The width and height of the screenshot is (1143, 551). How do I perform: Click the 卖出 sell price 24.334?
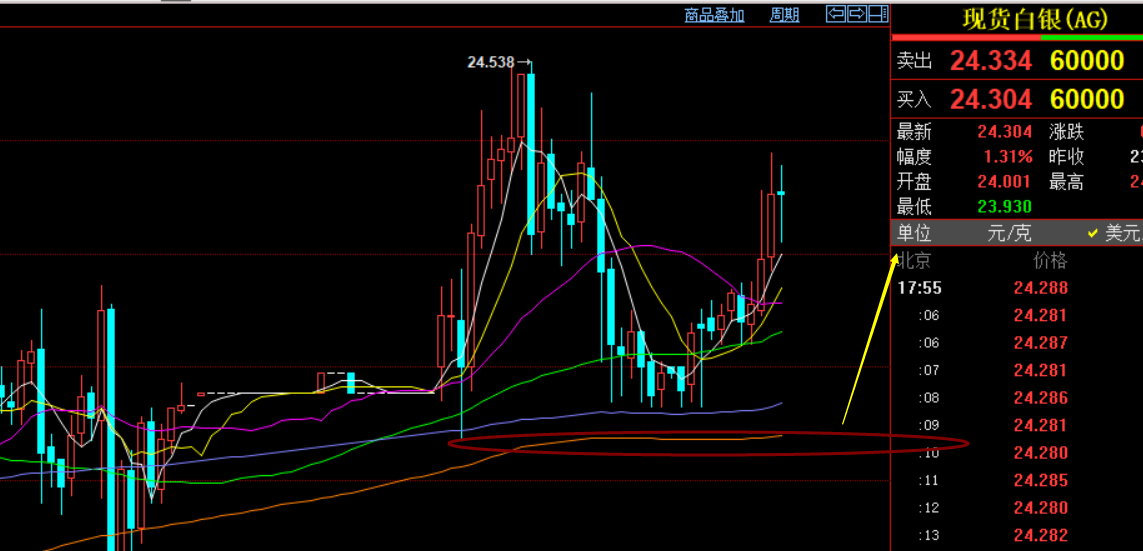coord(990,61)
